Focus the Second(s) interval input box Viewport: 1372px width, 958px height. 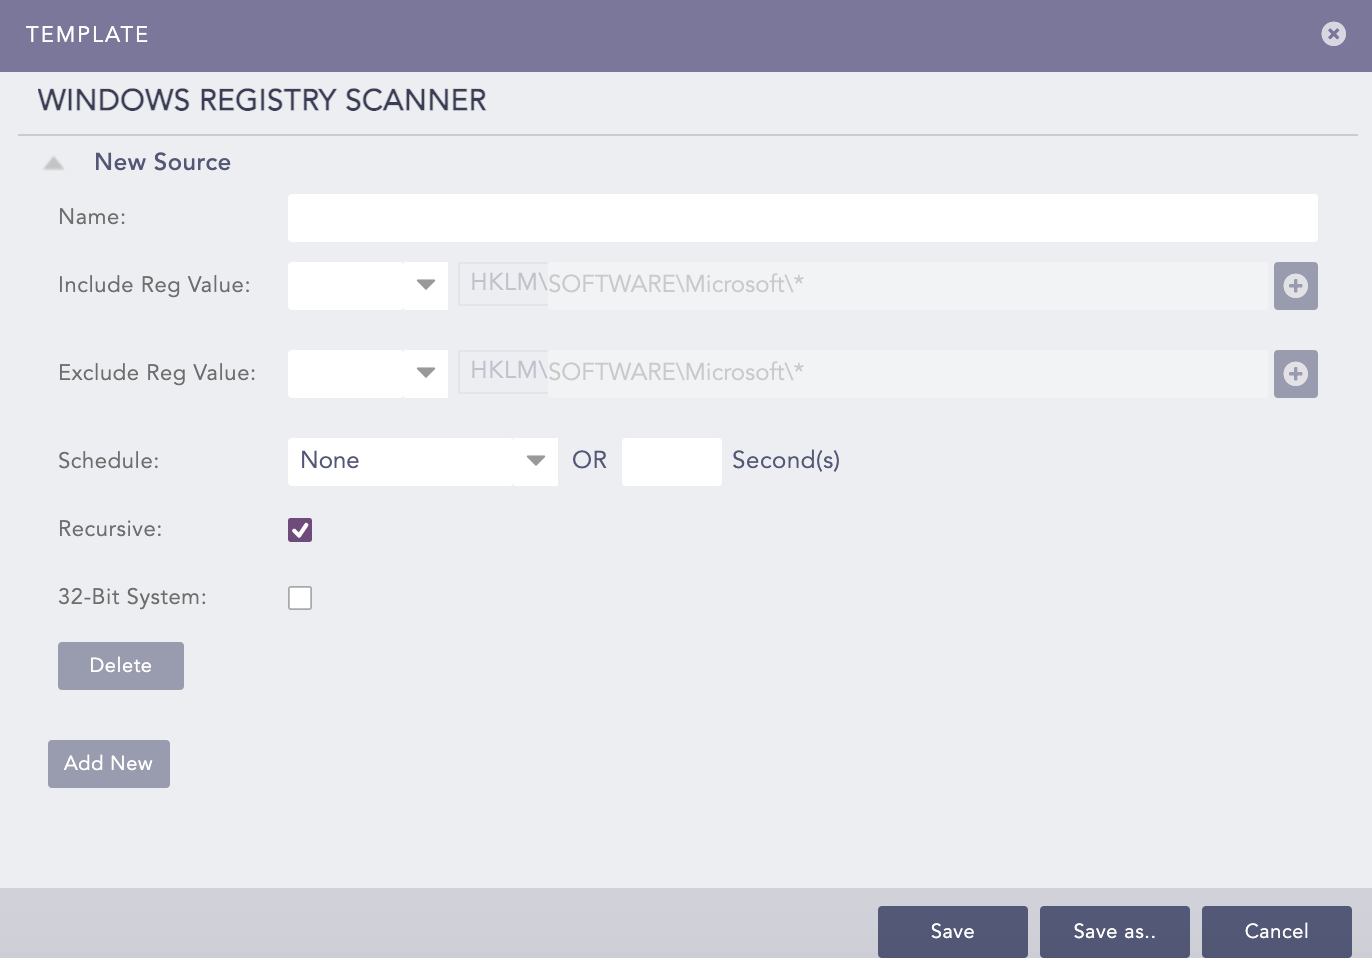(671, 462)
